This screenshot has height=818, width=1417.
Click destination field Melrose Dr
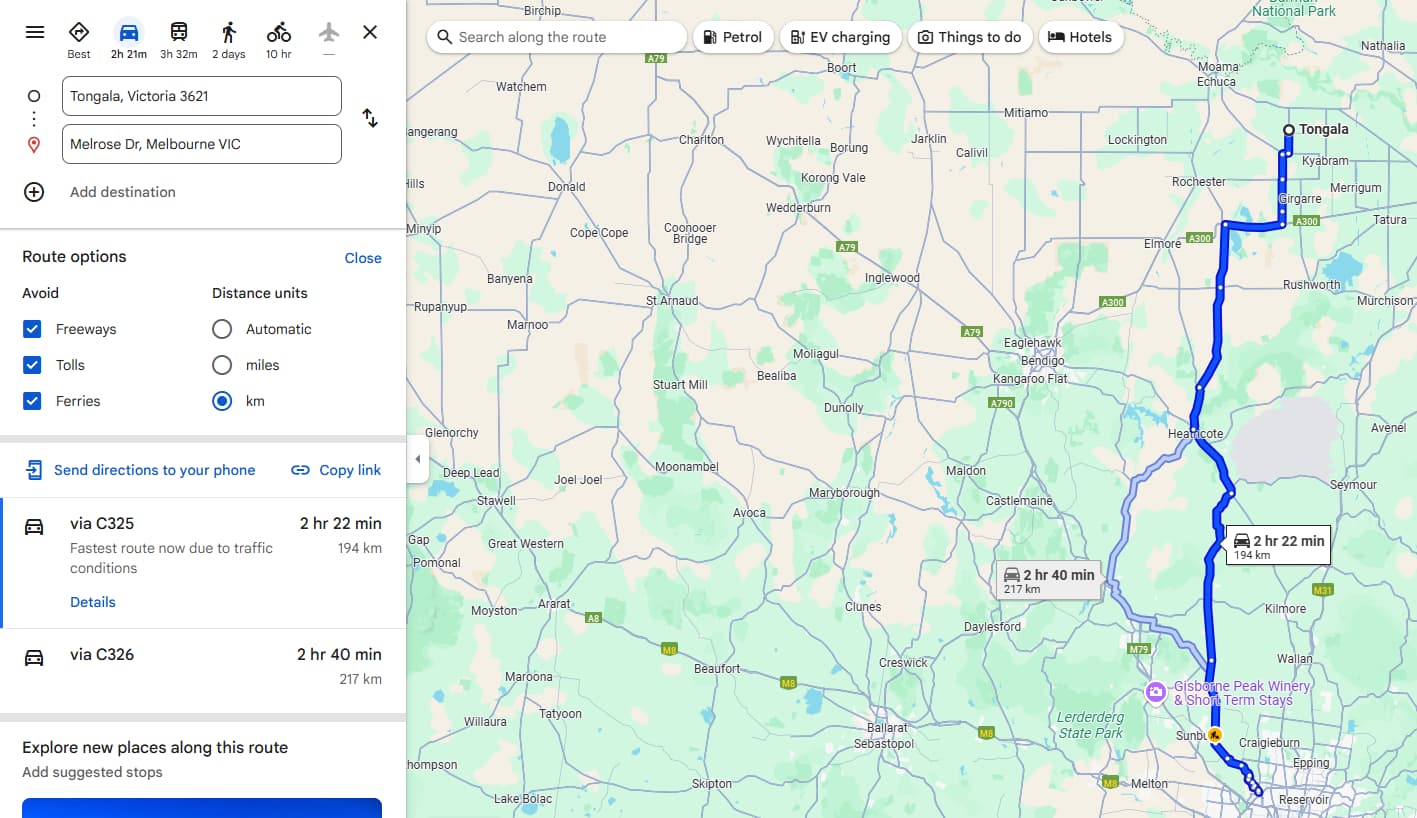(202, 144)
